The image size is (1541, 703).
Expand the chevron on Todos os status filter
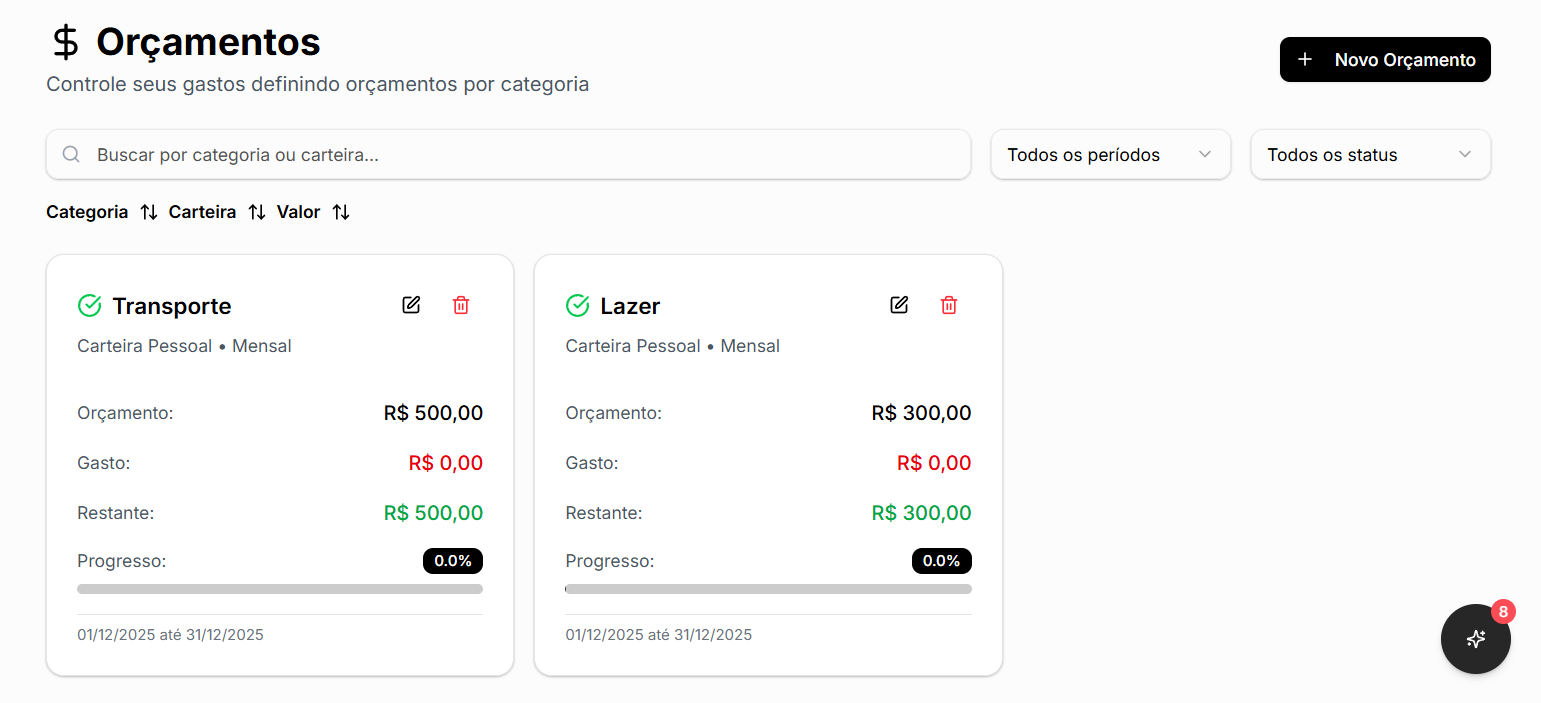(x=1465, y=154)
